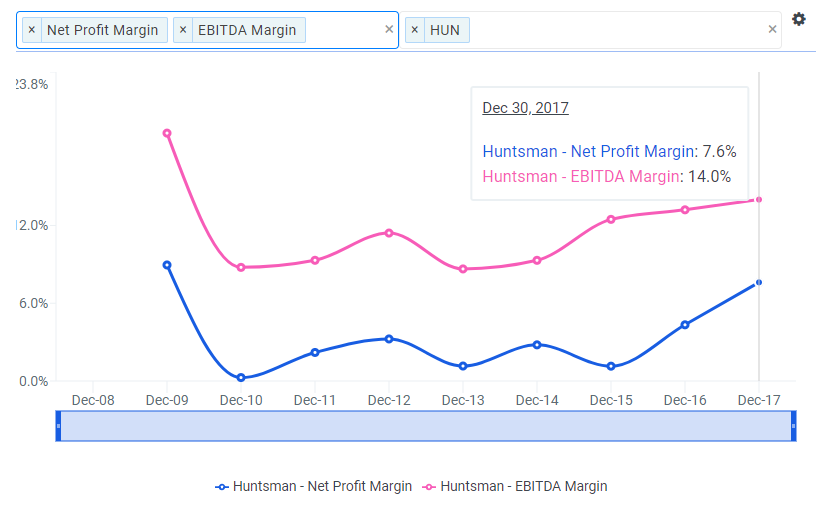This screenshot has height=508, width=829.
Task: Select the Dec-17 EBITDA Margin data point
Action: tap(759, 200)
